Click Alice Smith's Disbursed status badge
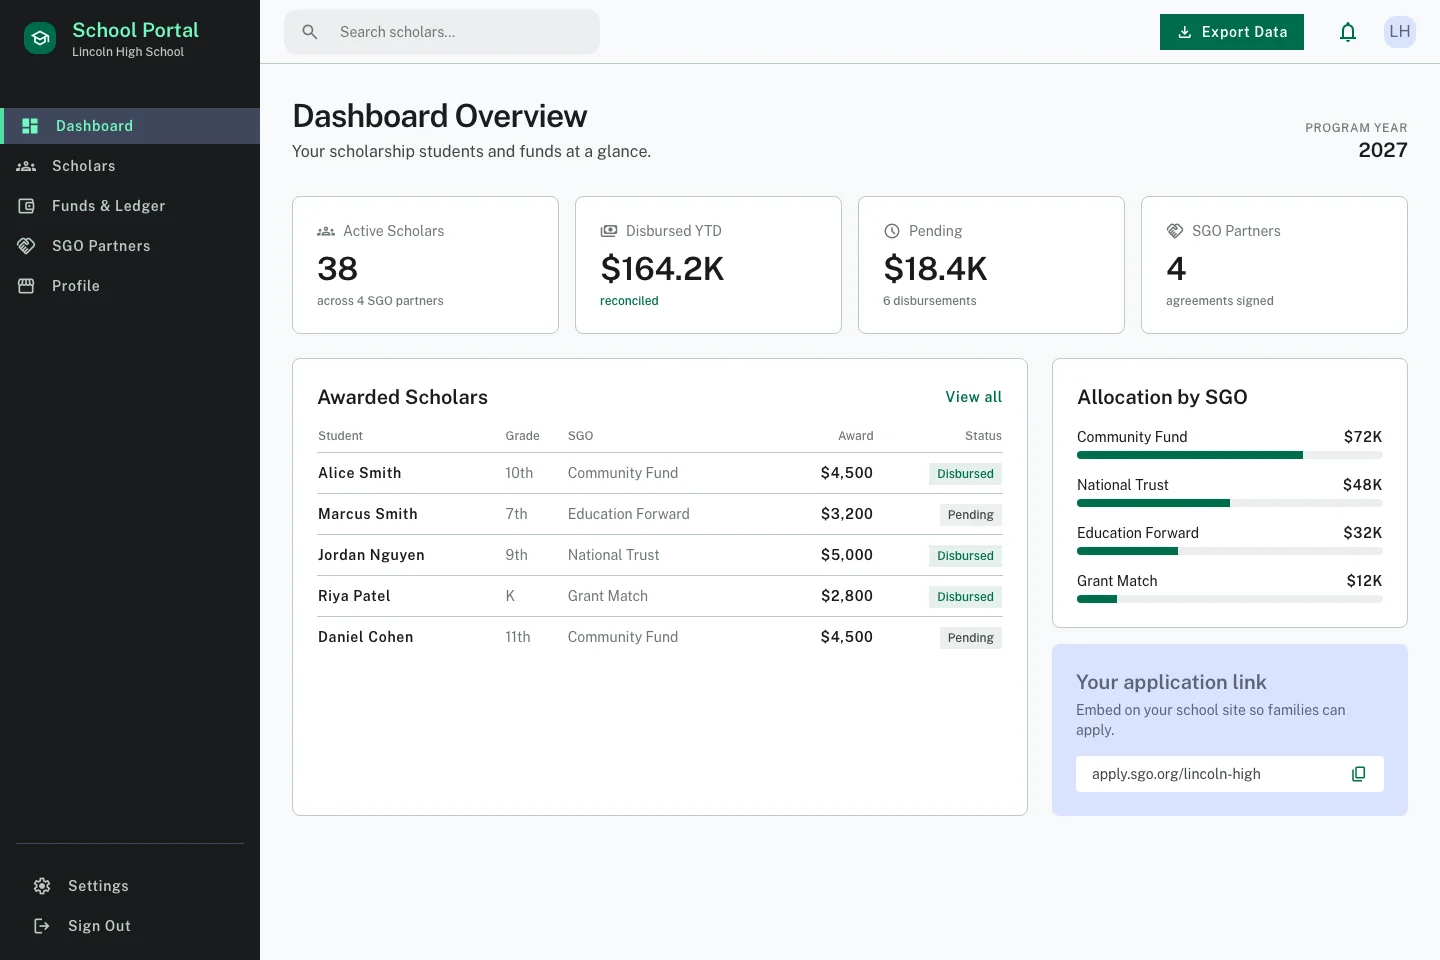 (x=965, y=474)
